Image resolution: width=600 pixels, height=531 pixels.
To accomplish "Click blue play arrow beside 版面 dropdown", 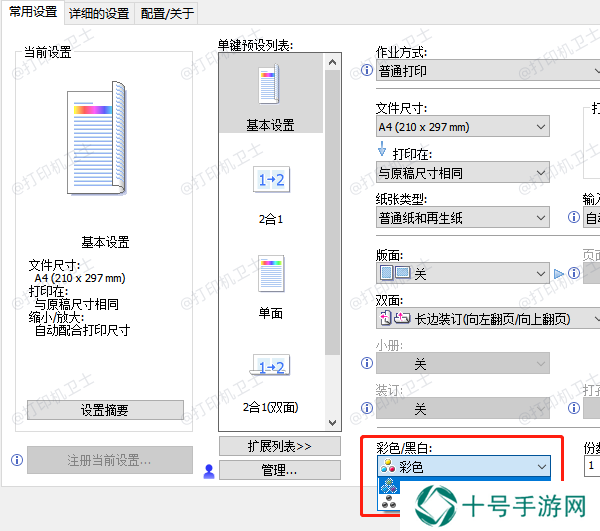I will pyautogui.click(x=559, y=274).
